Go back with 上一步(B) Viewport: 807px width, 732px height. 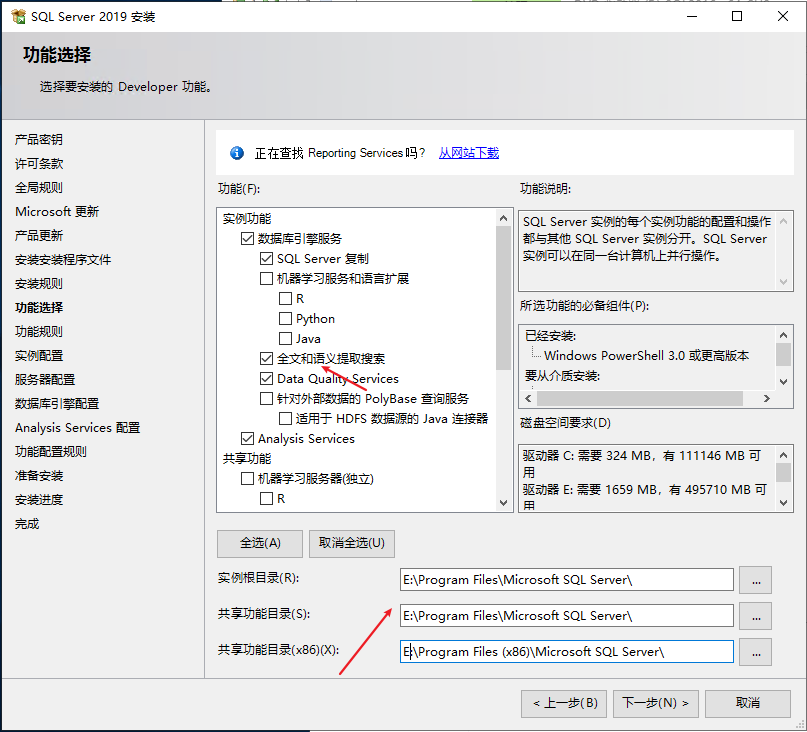pos(564,704)
